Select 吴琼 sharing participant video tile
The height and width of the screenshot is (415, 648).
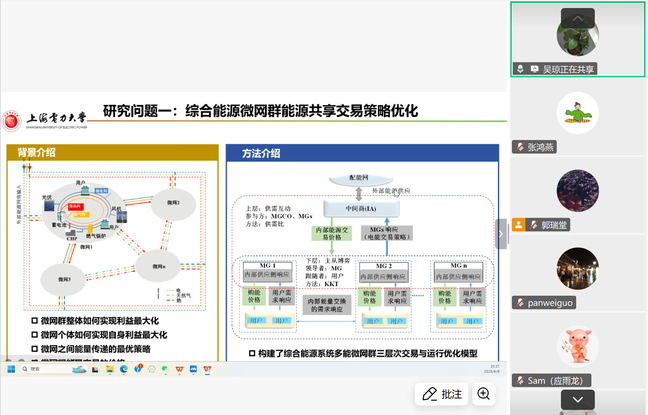[x=577, y=39]
